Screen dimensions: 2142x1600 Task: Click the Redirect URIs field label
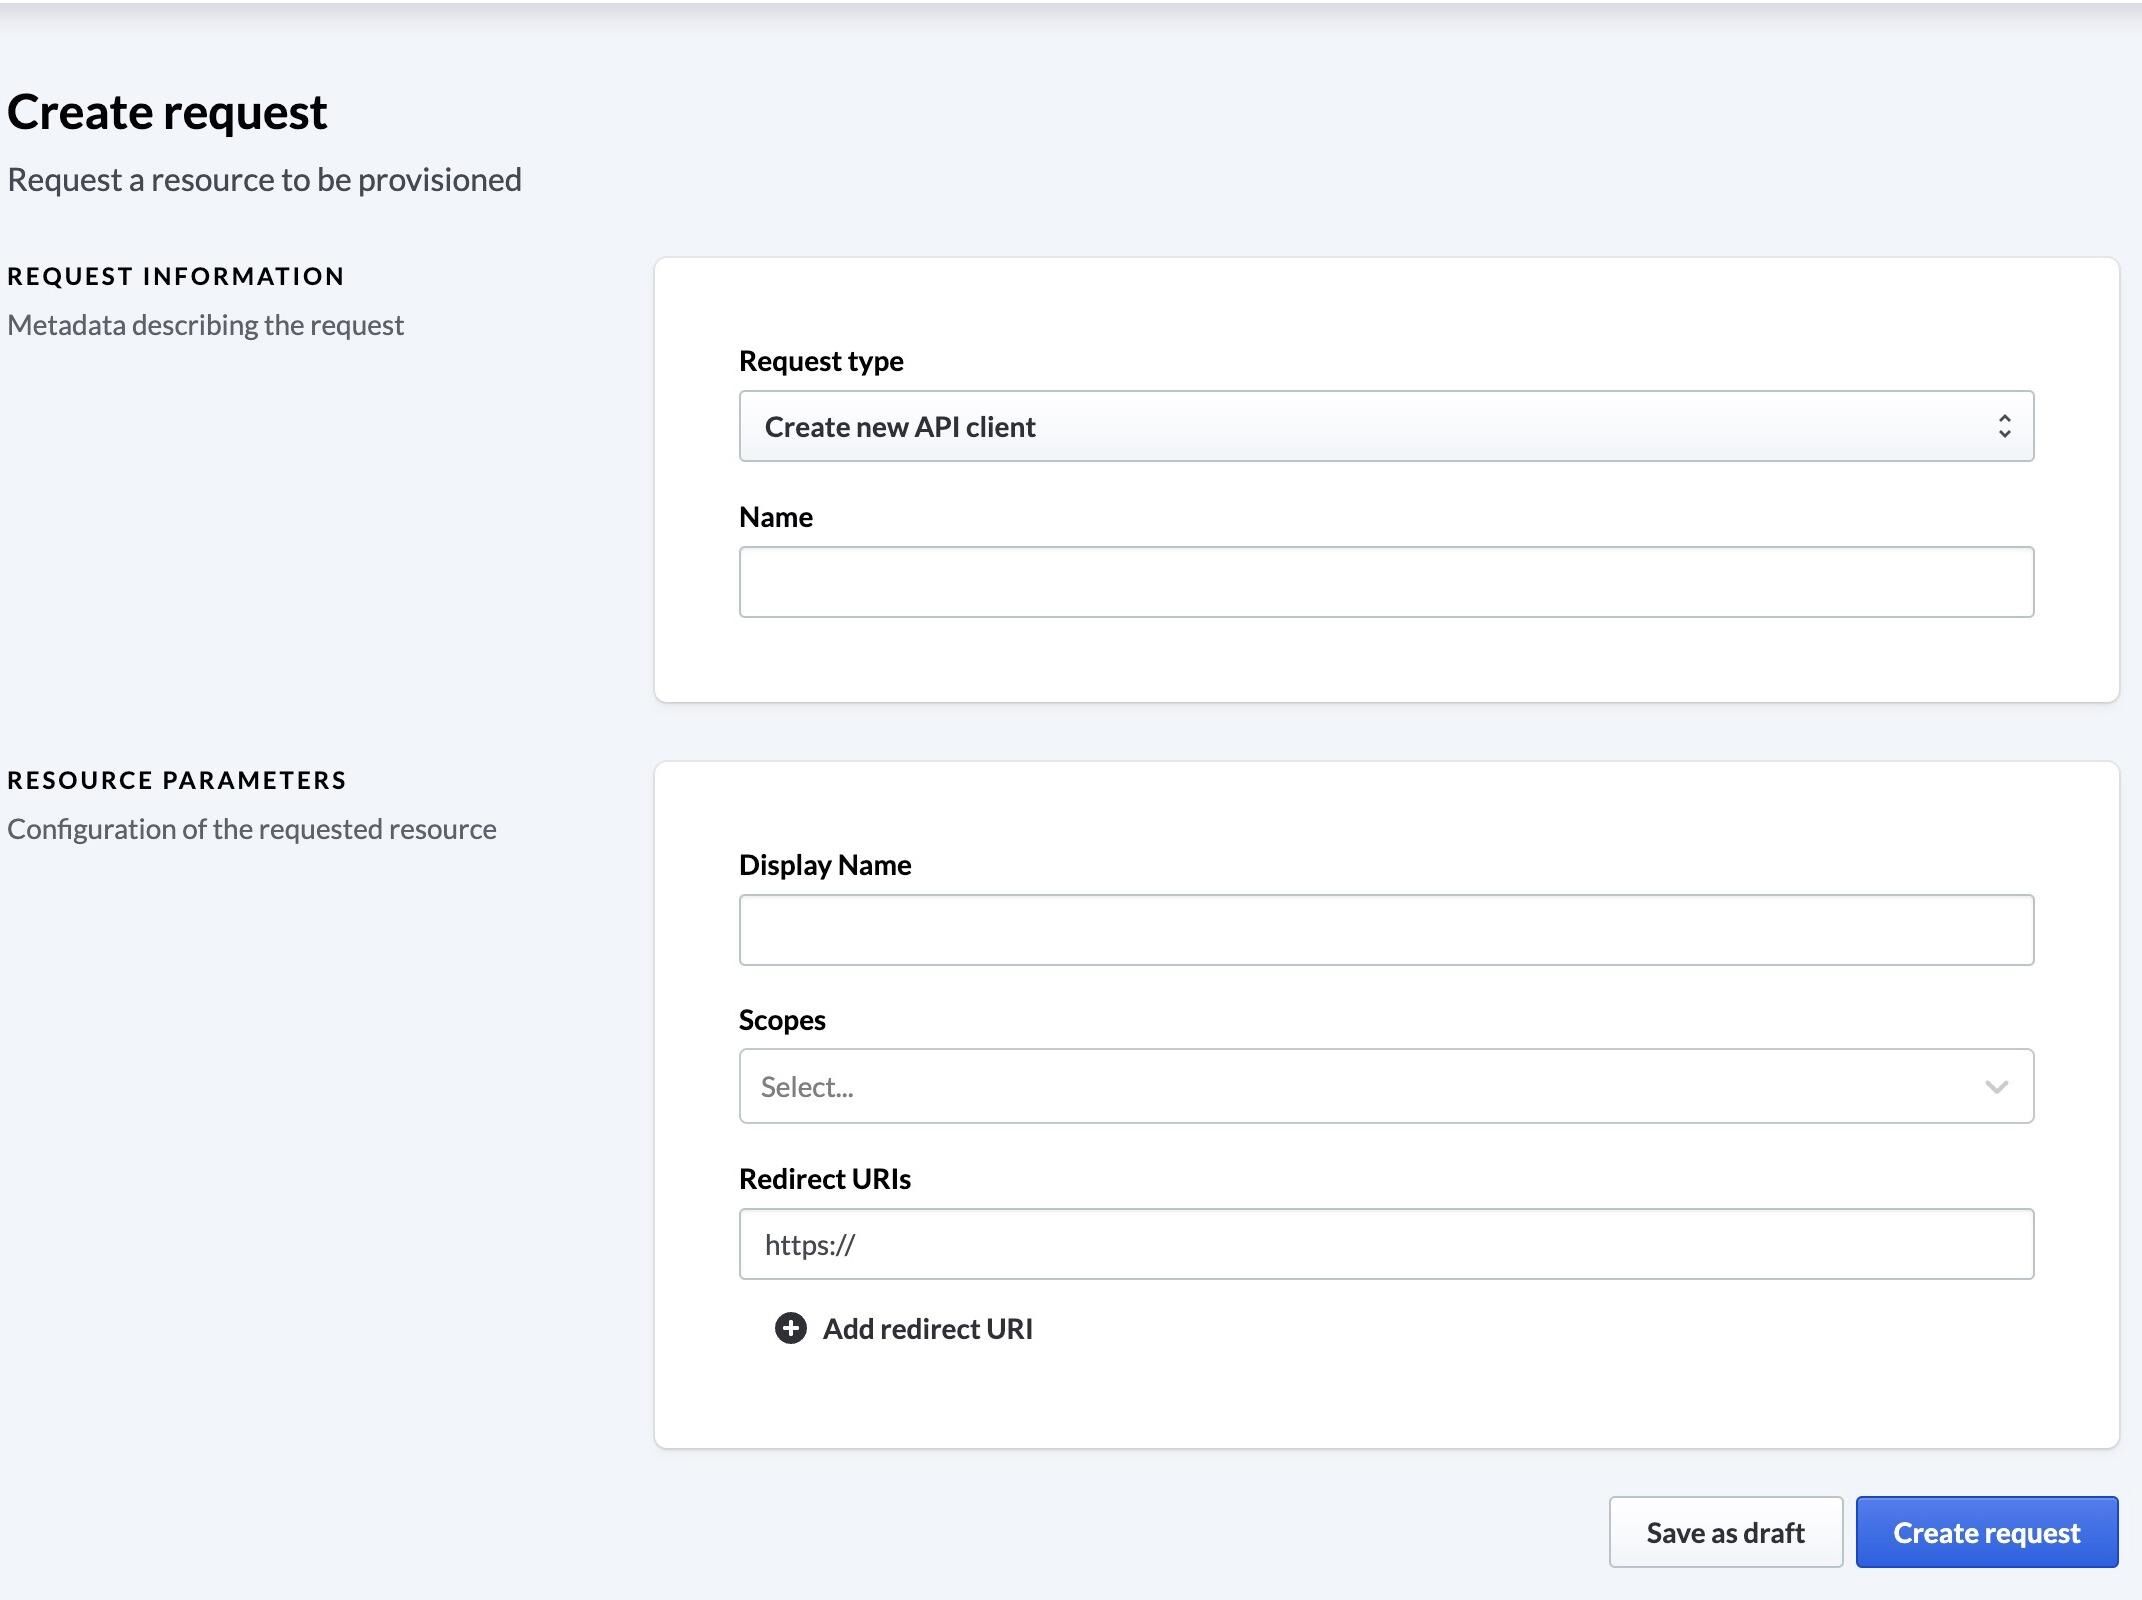point(825,1178)
